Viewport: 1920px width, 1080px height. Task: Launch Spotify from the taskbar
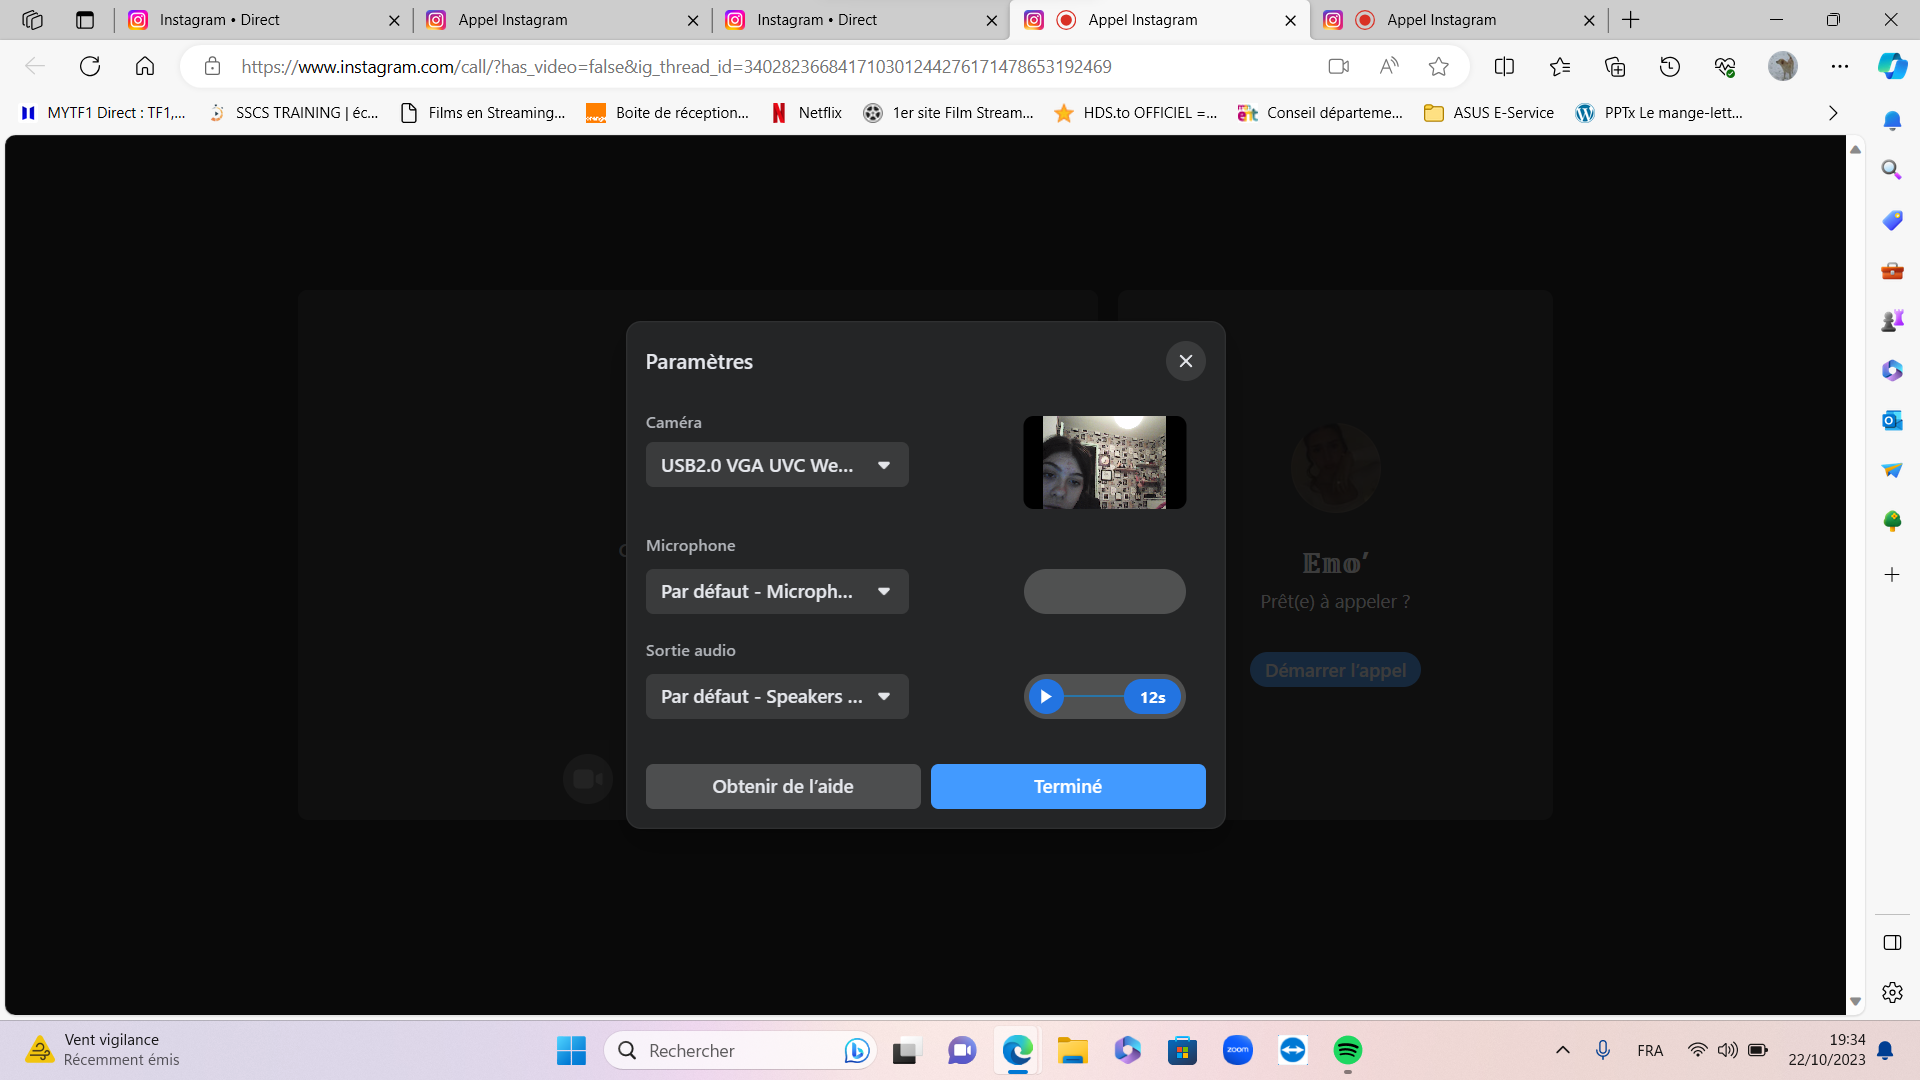(x=1348, y=1050)
